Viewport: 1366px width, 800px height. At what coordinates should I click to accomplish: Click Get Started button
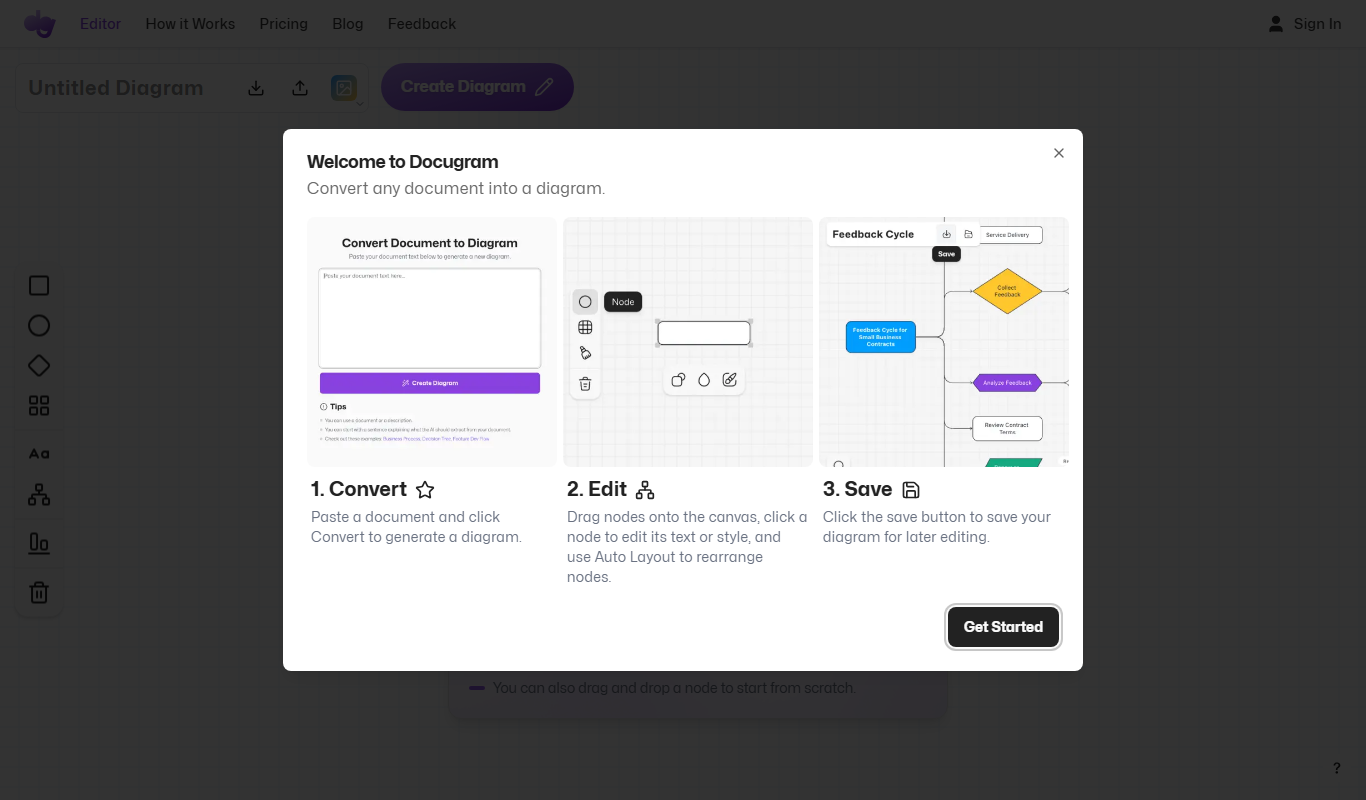(x=1003, y=627)
